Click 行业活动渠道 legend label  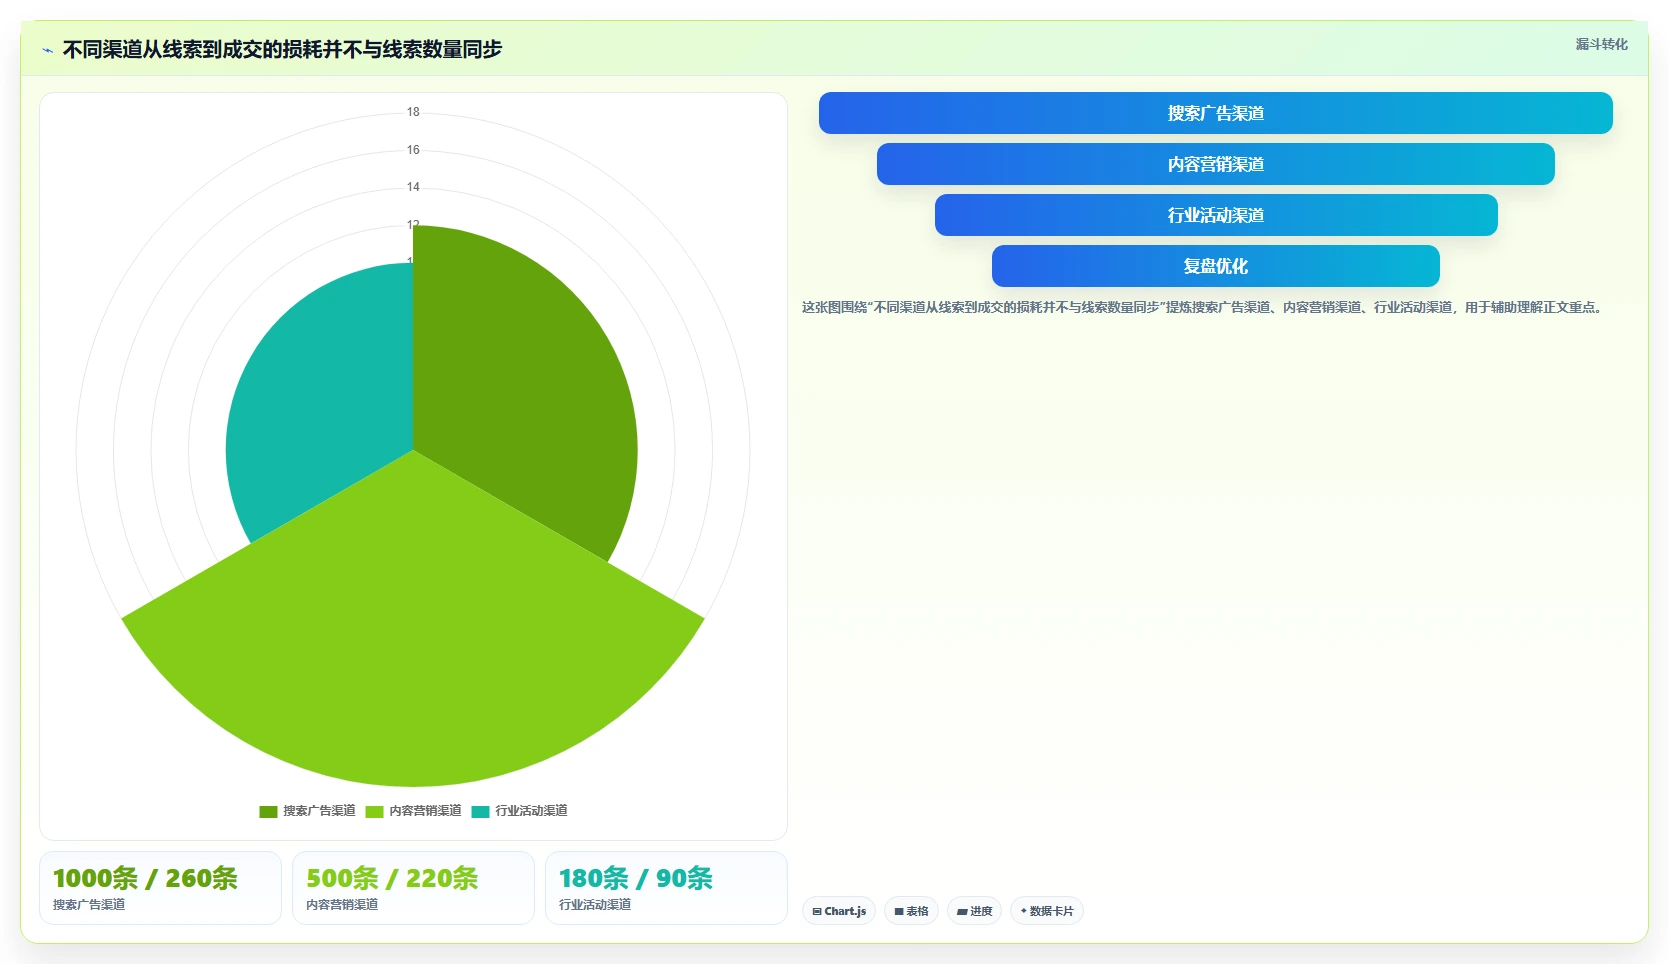531,811
